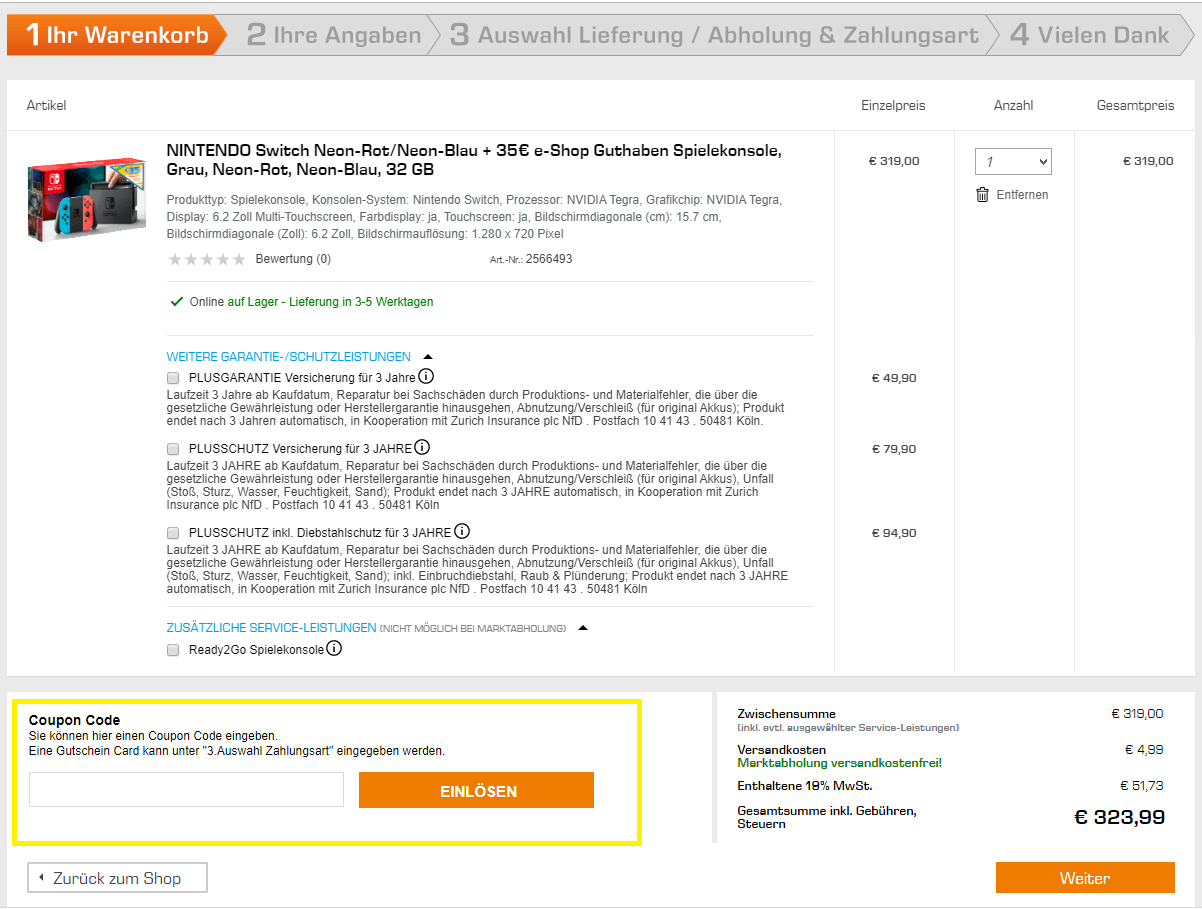Click the Zwischensumme label

tap(786, 713)
